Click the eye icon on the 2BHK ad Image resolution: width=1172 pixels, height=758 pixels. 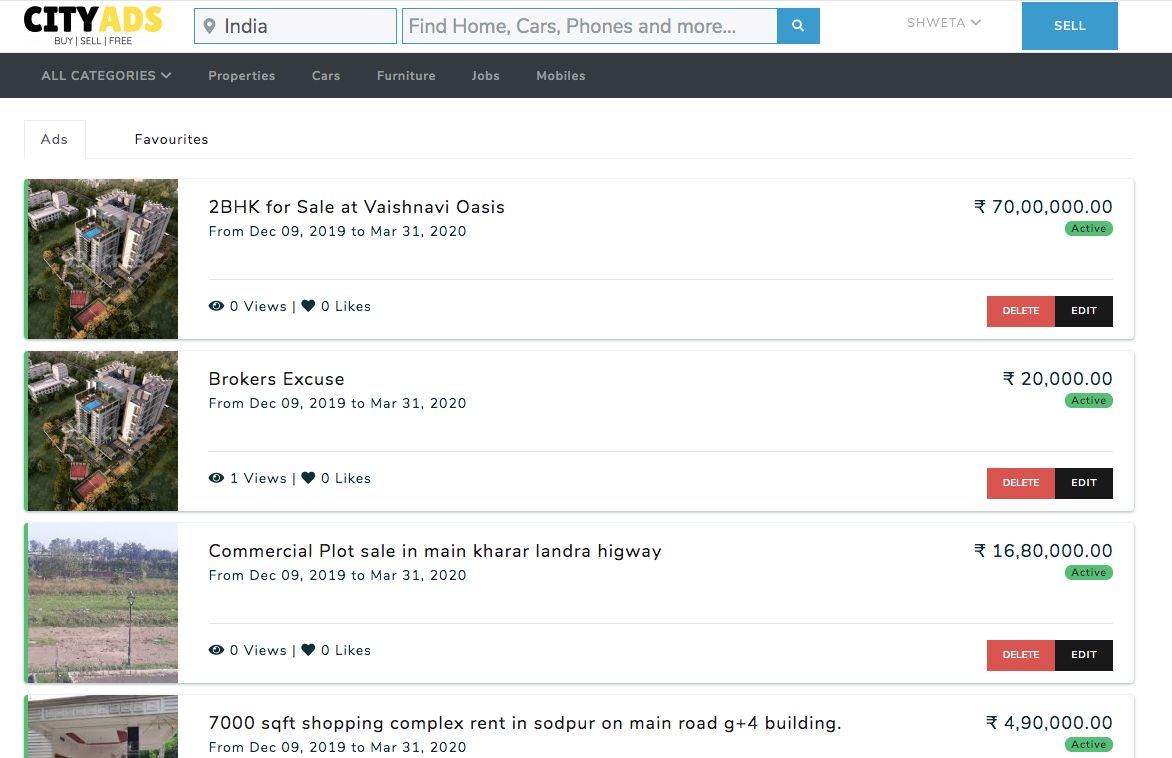click(216, 306)
